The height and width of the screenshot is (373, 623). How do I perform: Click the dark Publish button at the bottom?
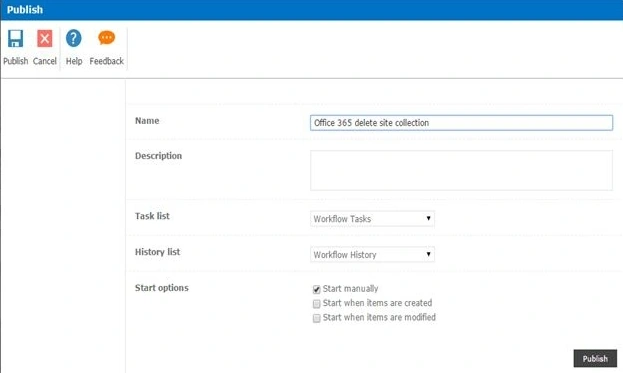tap(595, 358)
